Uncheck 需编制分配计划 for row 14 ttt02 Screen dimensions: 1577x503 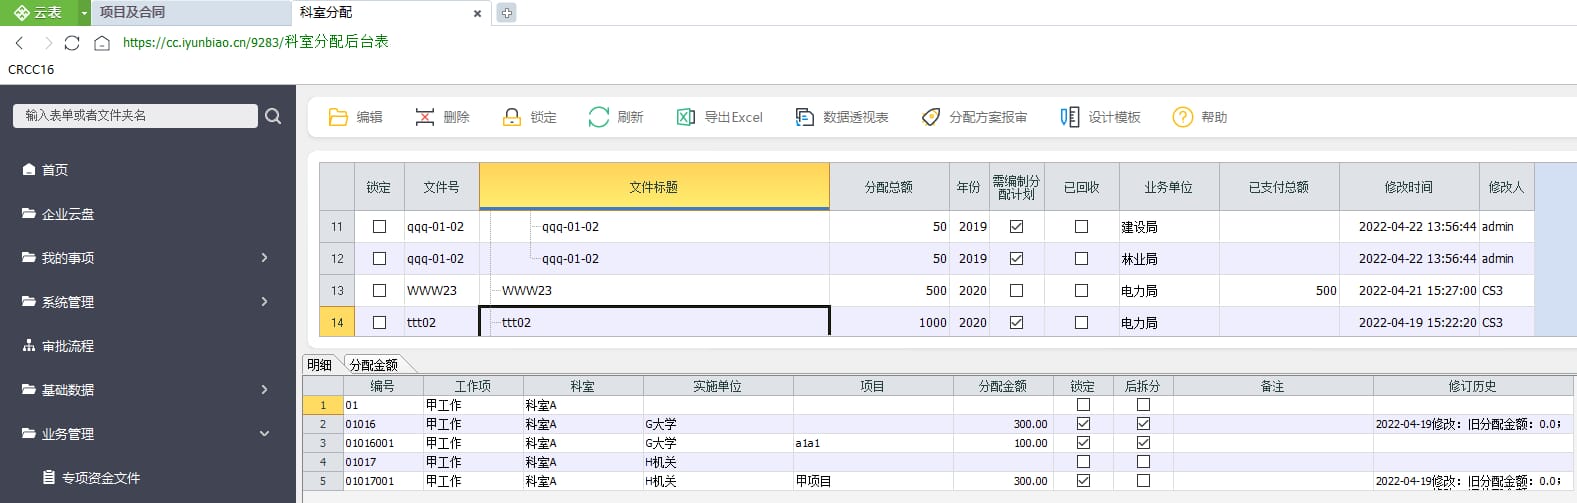(x=1017, y=323)
